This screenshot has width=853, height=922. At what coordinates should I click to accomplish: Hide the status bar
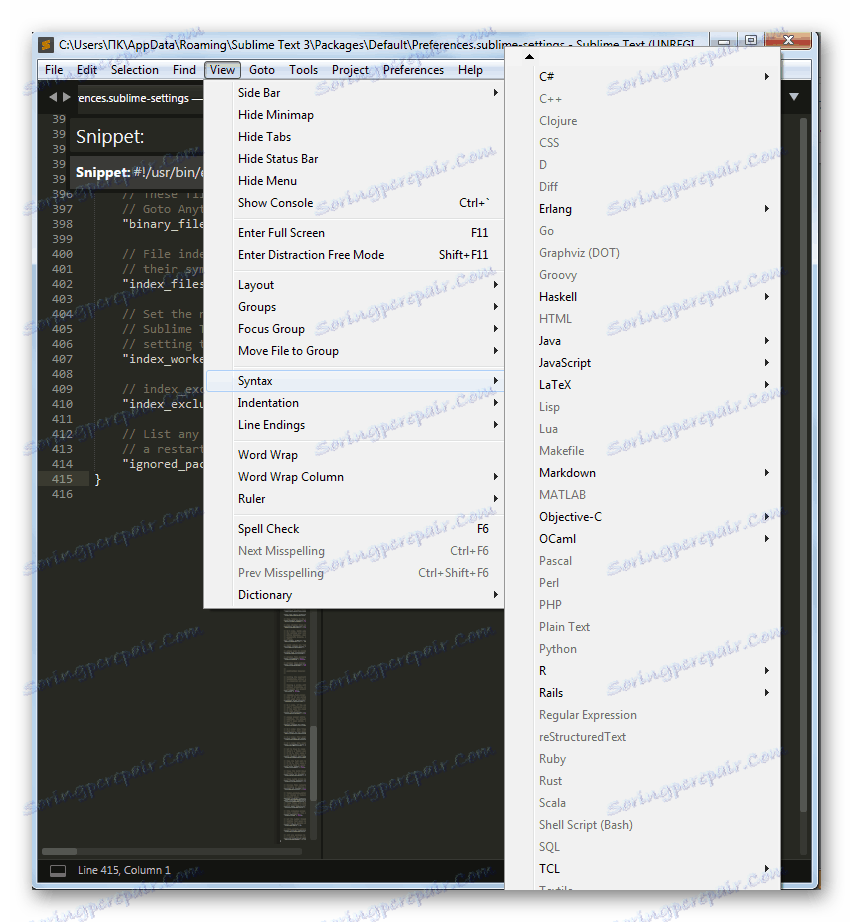coord(277,158)
